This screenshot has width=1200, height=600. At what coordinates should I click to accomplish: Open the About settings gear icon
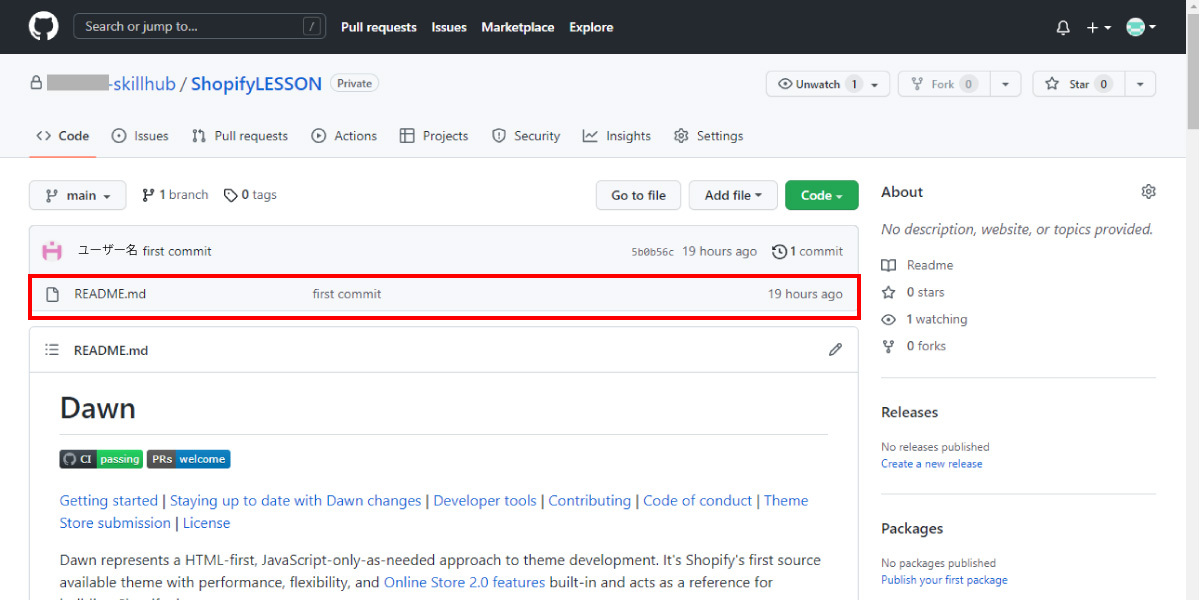1148,192
